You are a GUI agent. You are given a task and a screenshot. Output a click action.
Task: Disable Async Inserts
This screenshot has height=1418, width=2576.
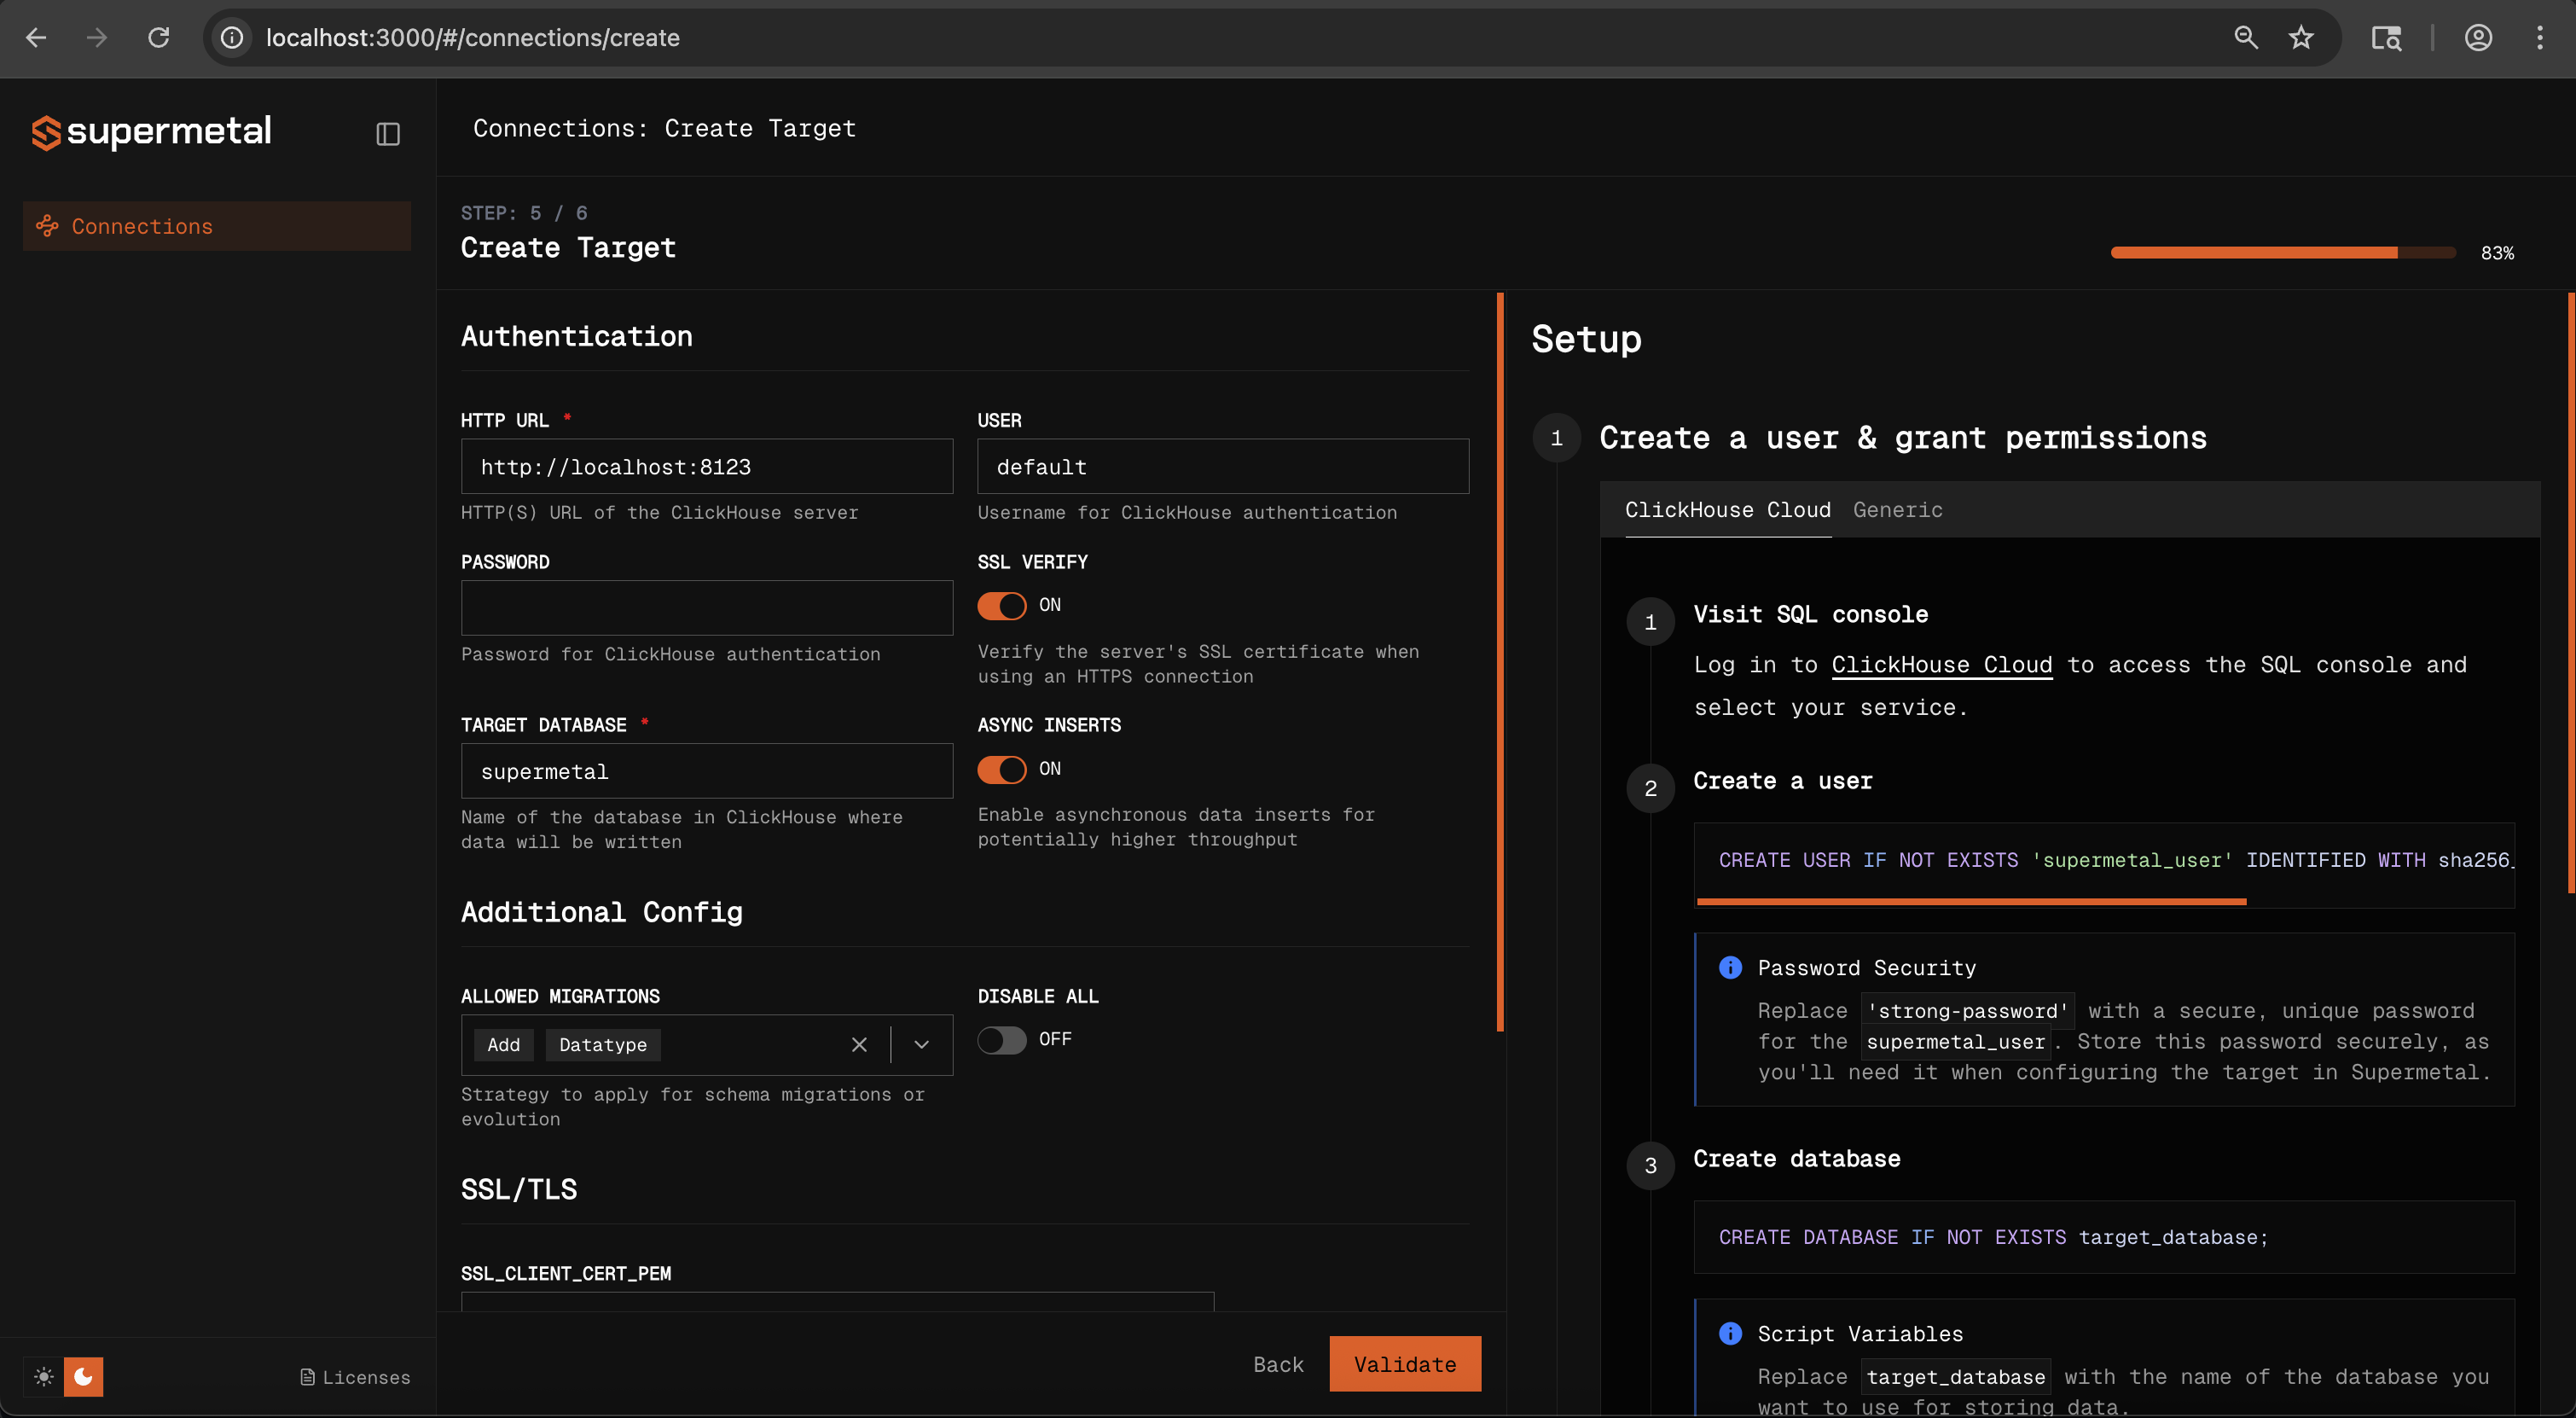click(1002, 769)
